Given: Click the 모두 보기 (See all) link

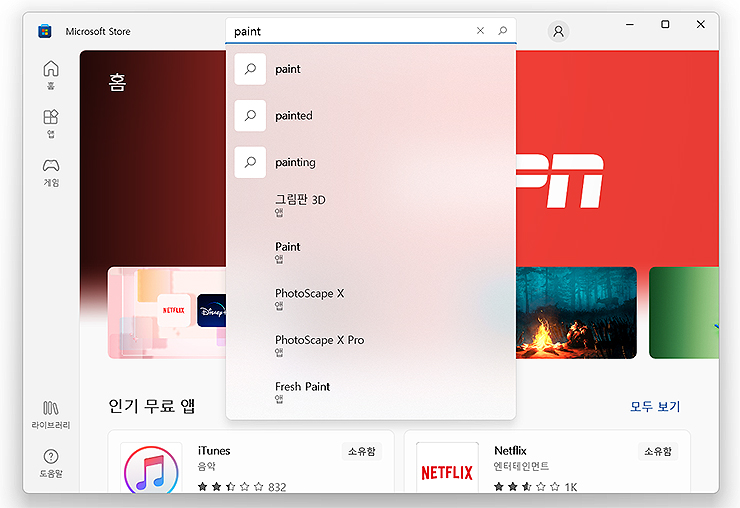Looking at the screenshot, I should [x=655, y=406].
